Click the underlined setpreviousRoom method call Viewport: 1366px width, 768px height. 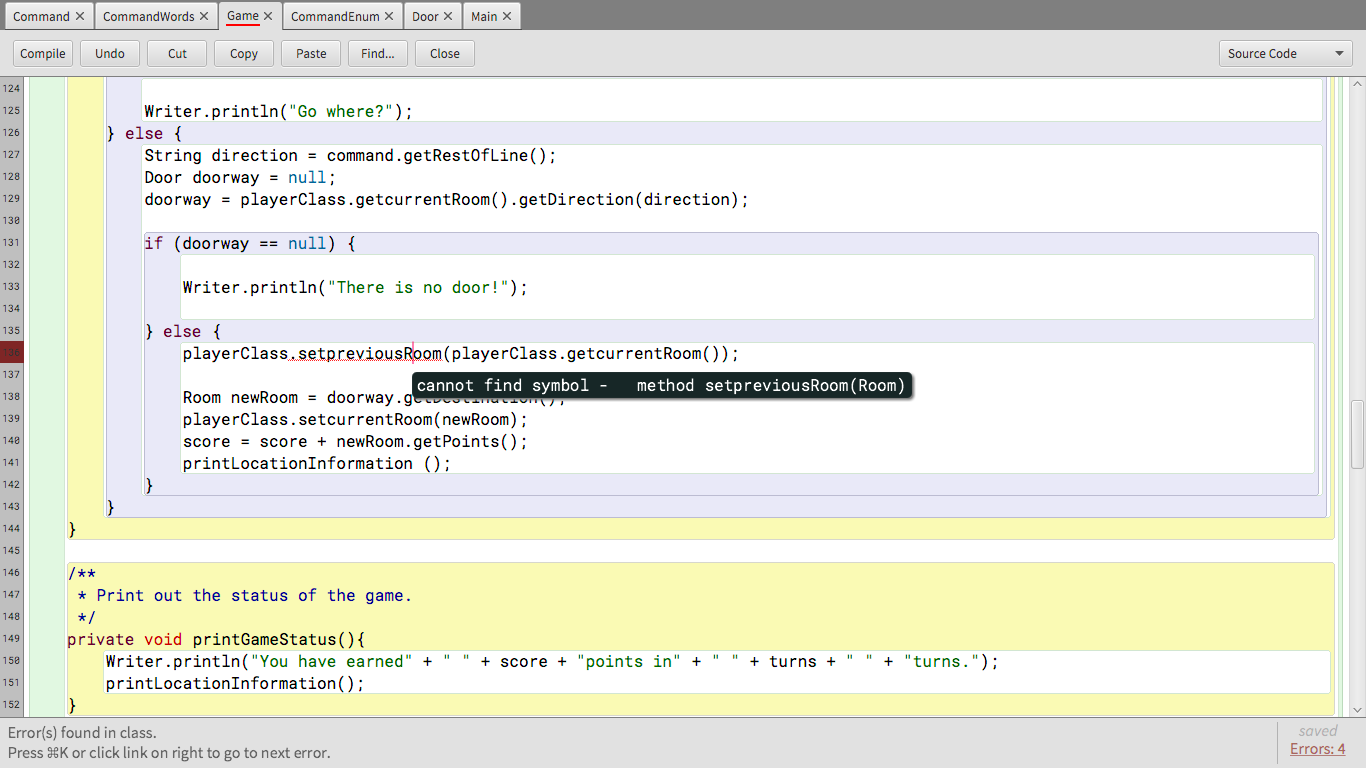click(x=370, y=354)
